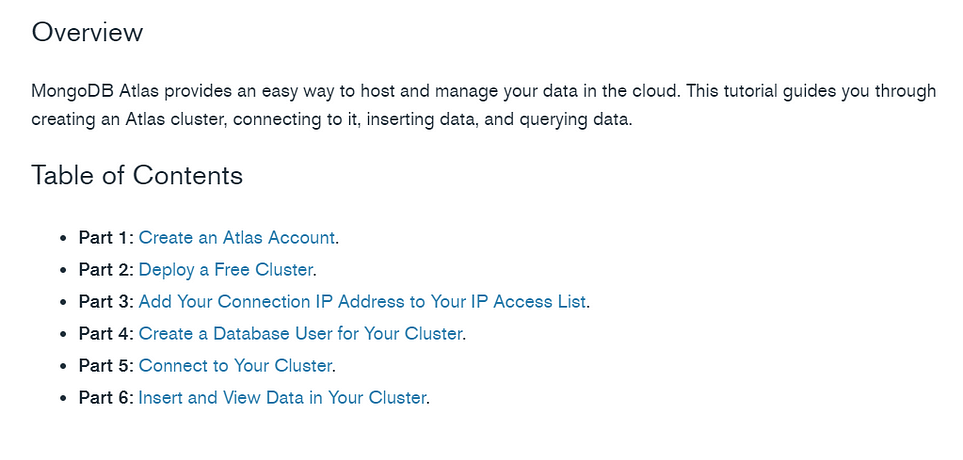This screenshot has height=460, width=963.
Task: Click the bold Part 4 label
Action: tap(106, 333)
